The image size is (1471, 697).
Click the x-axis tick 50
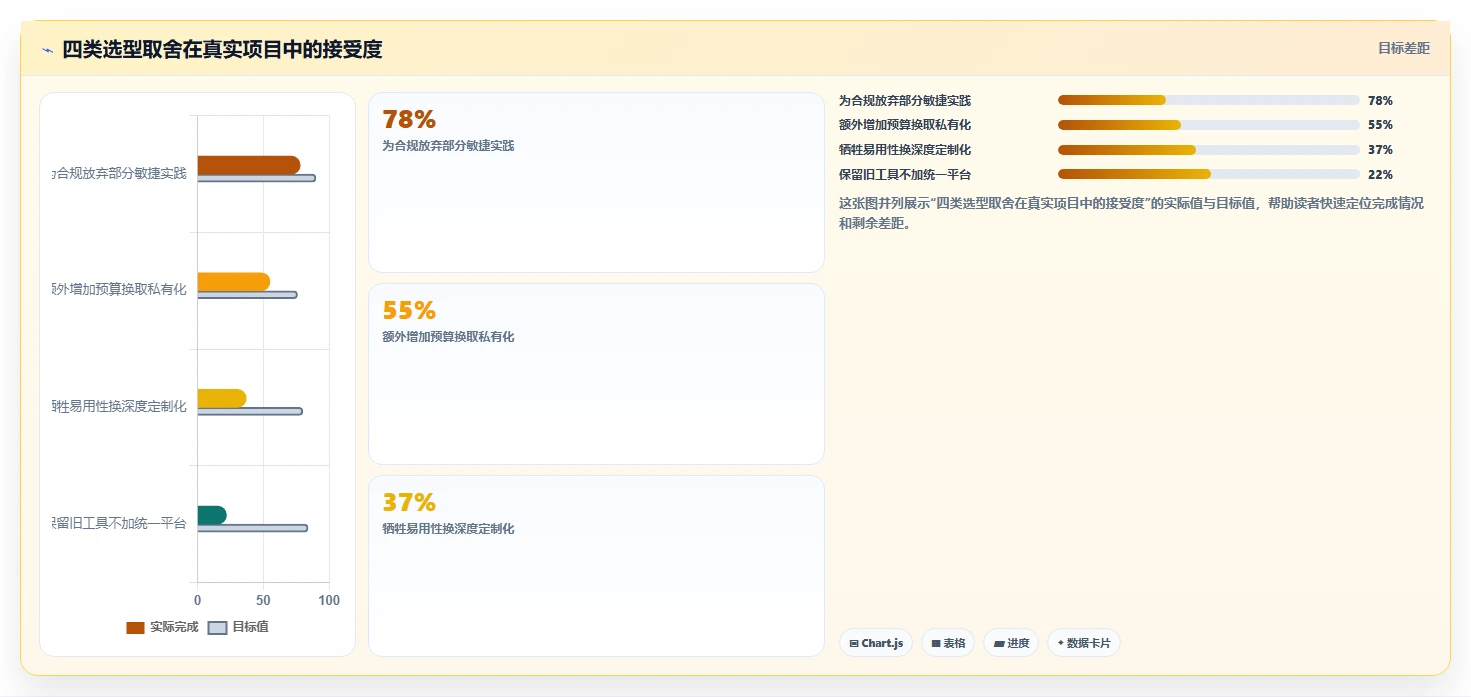coord(263,601)
